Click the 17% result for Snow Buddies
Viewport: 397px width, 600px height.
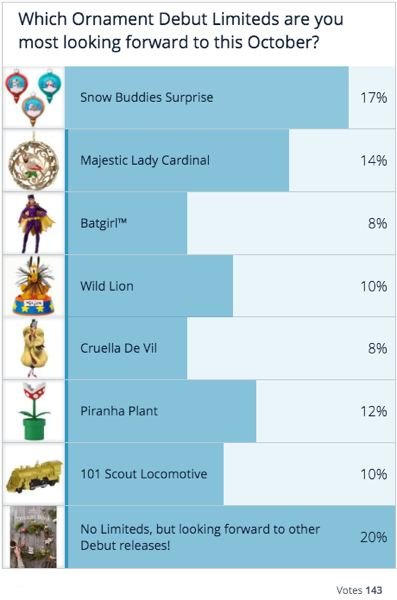[374, 98]
